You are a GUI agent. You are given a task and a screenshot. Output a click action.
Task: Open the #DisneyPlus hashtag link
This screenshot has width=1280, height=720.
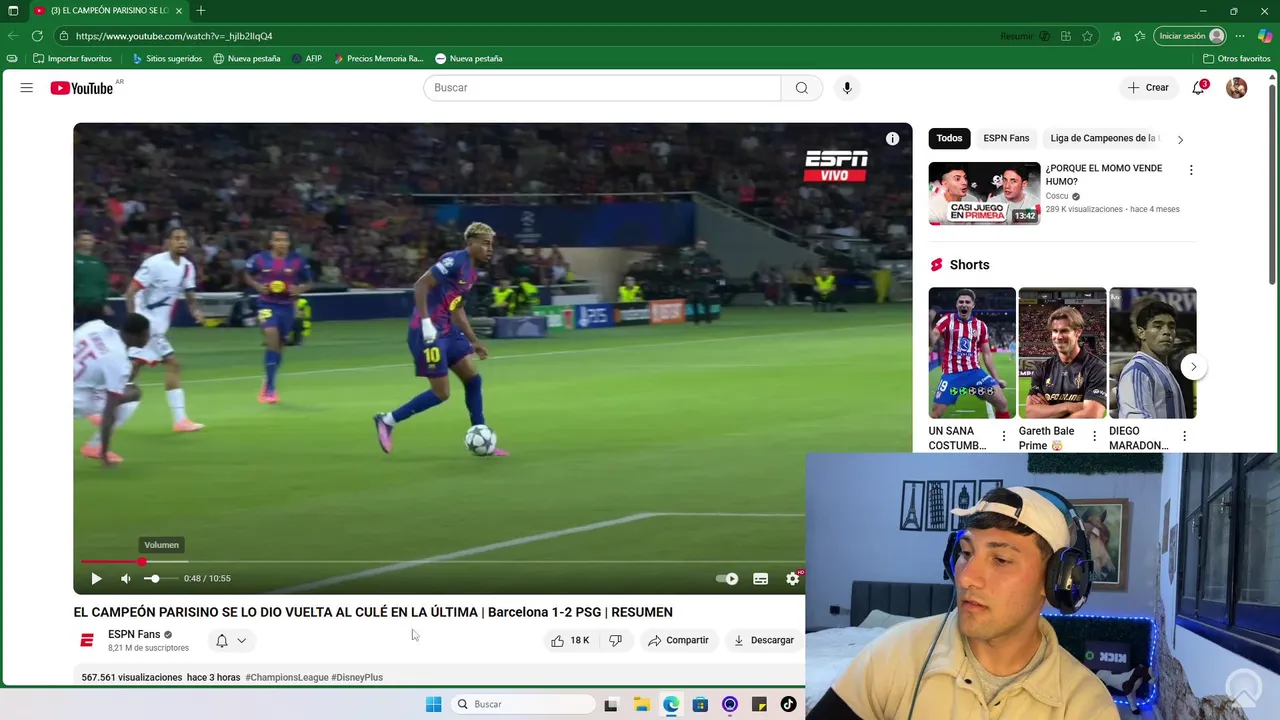[x=357, y=678]
